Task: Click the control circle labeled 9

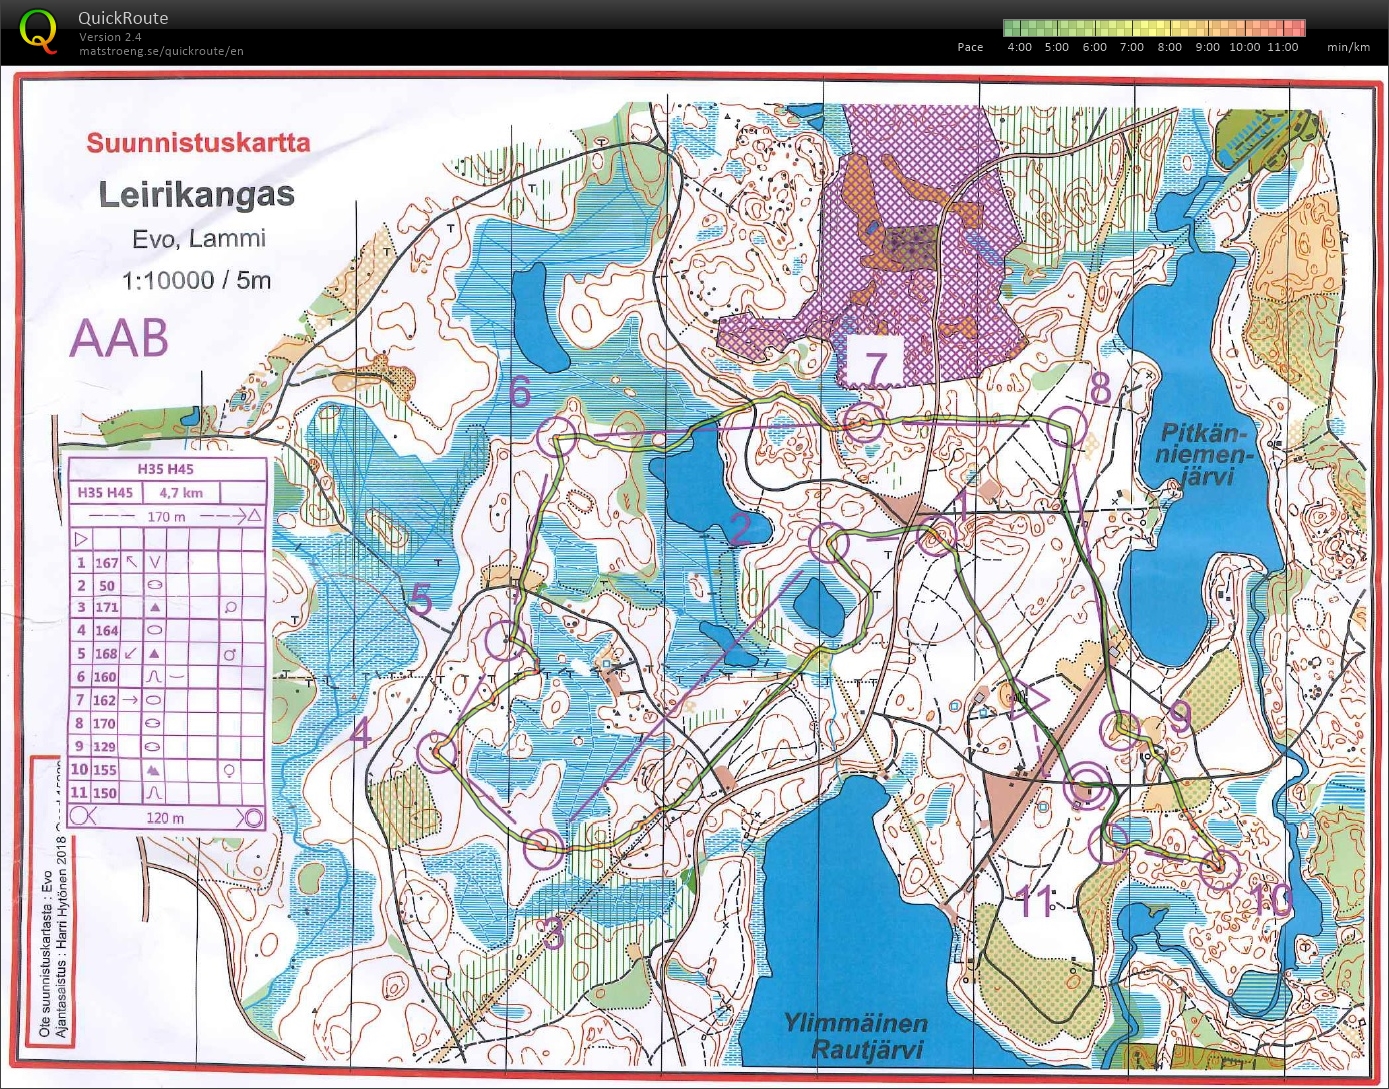Action: pos(1122,731)
